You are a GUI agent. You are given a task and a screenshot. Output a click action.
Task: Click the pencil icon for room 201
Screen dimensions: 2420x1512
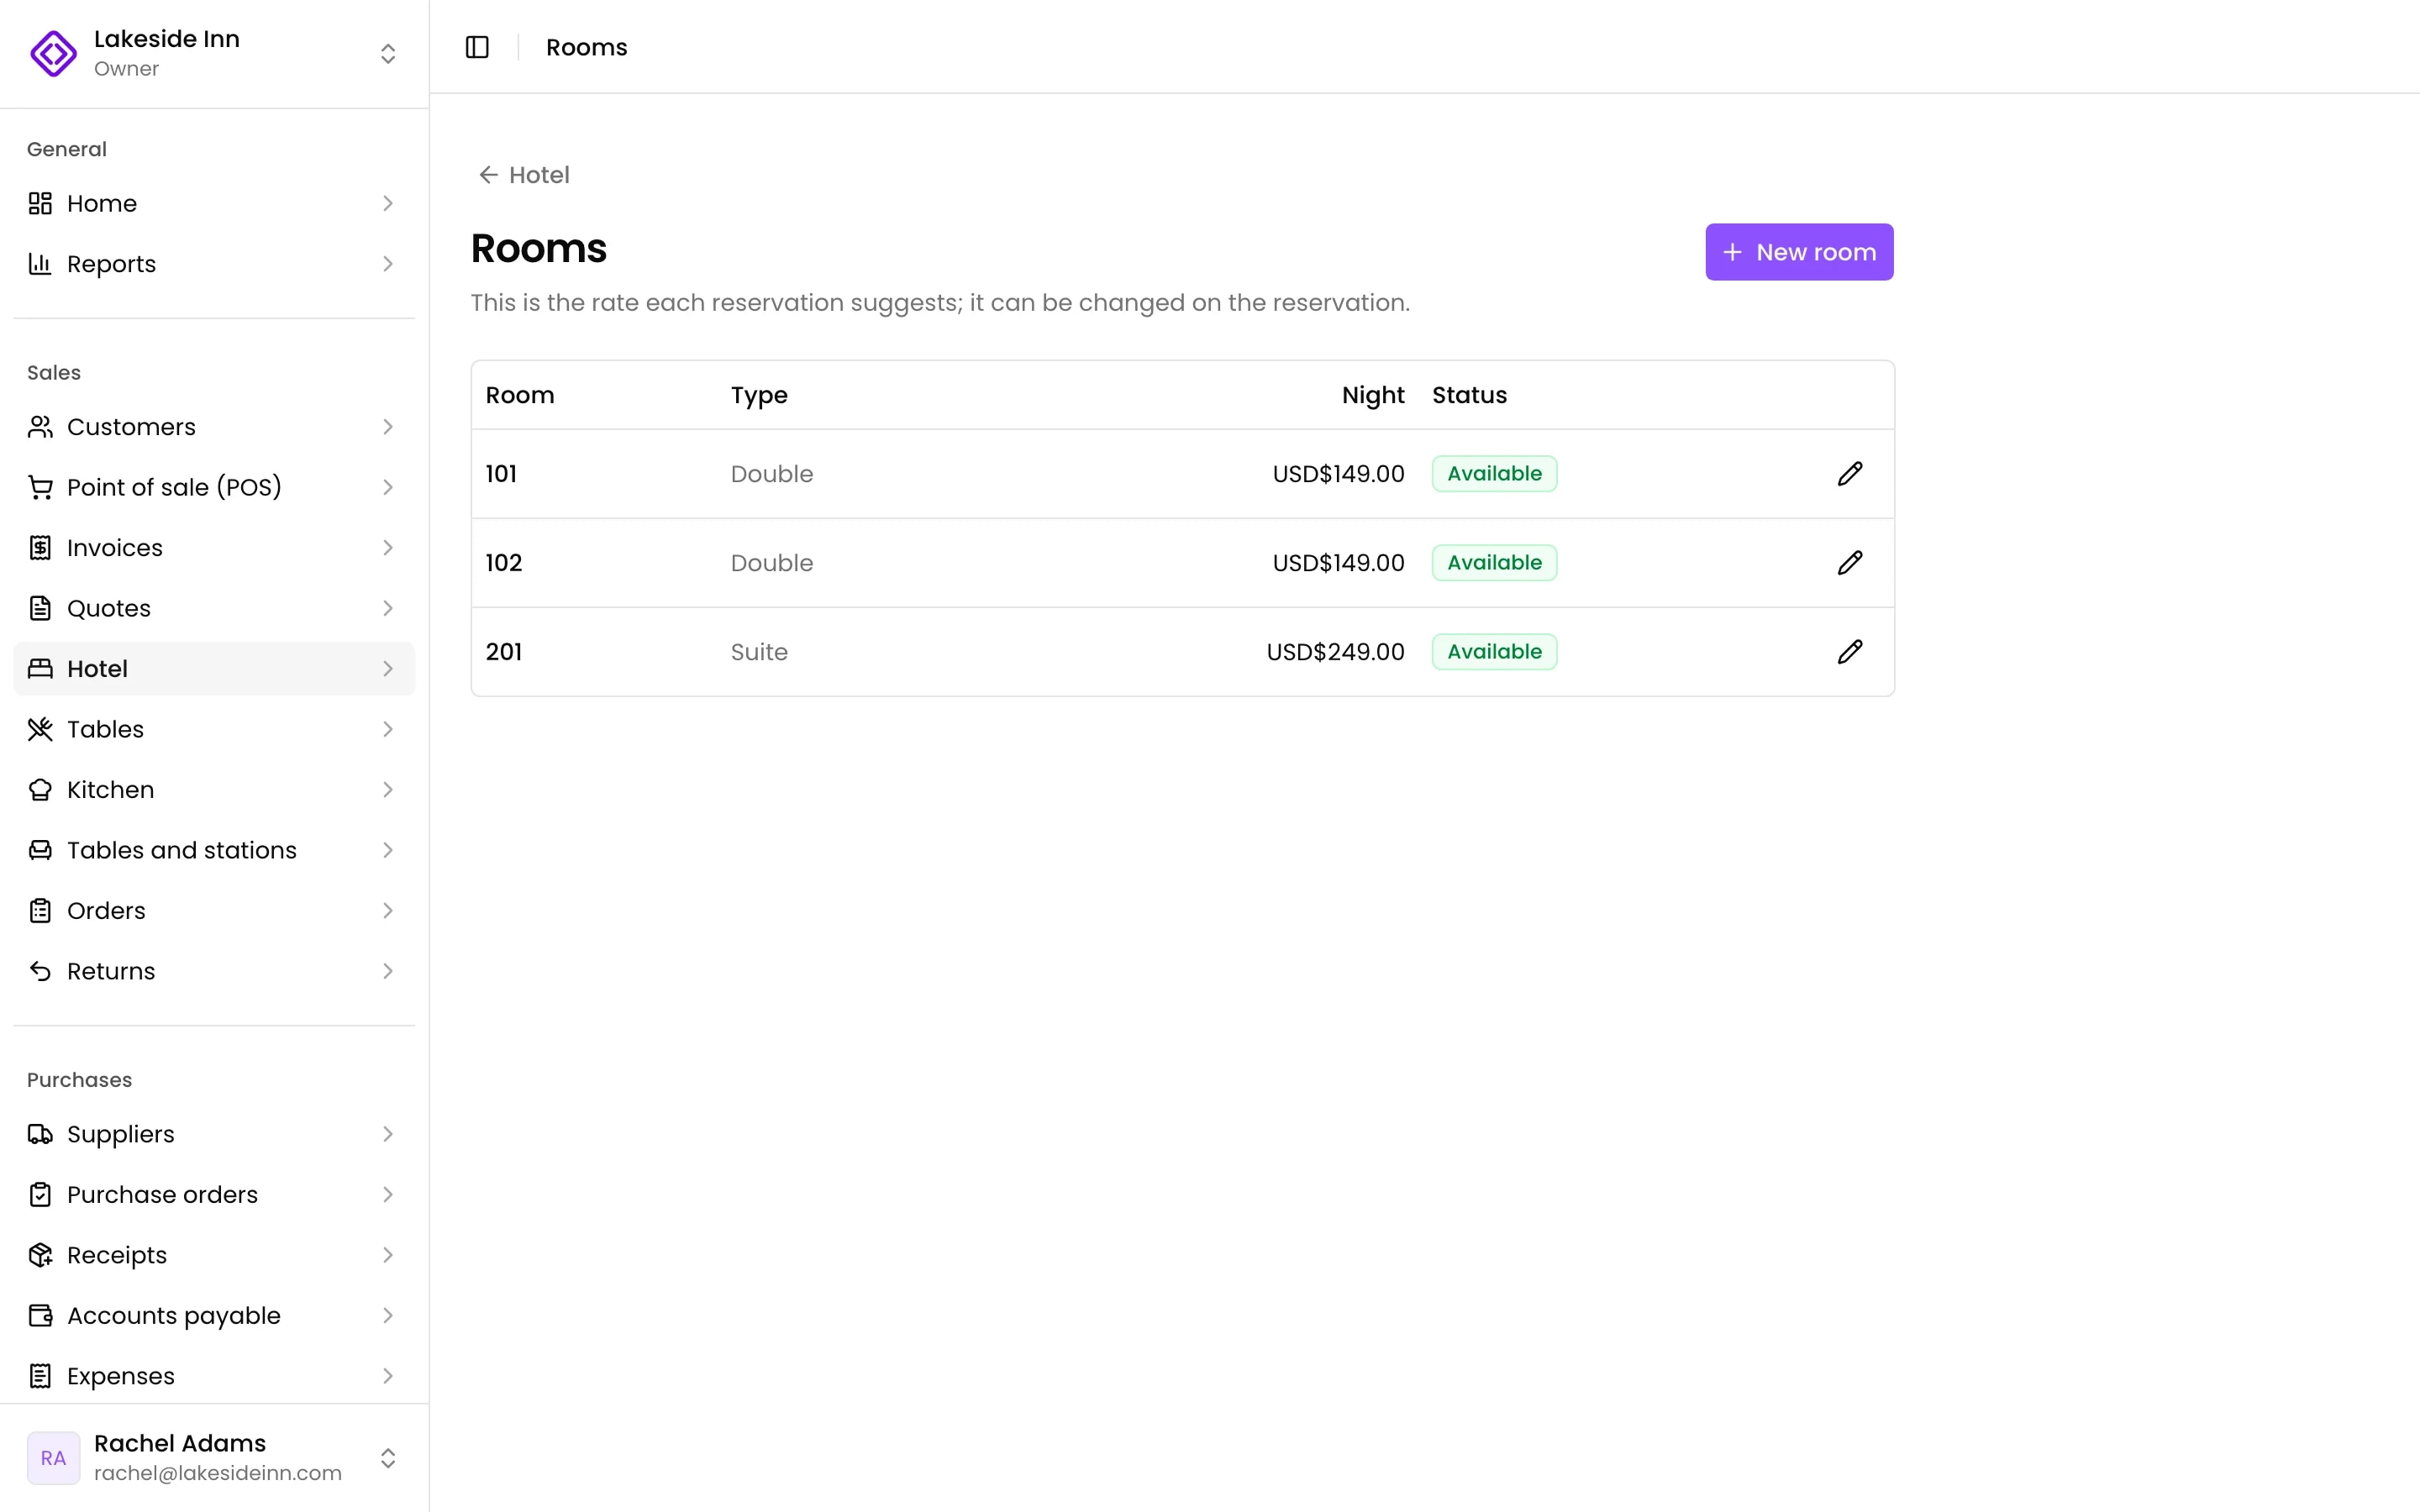coord(1850,652)
